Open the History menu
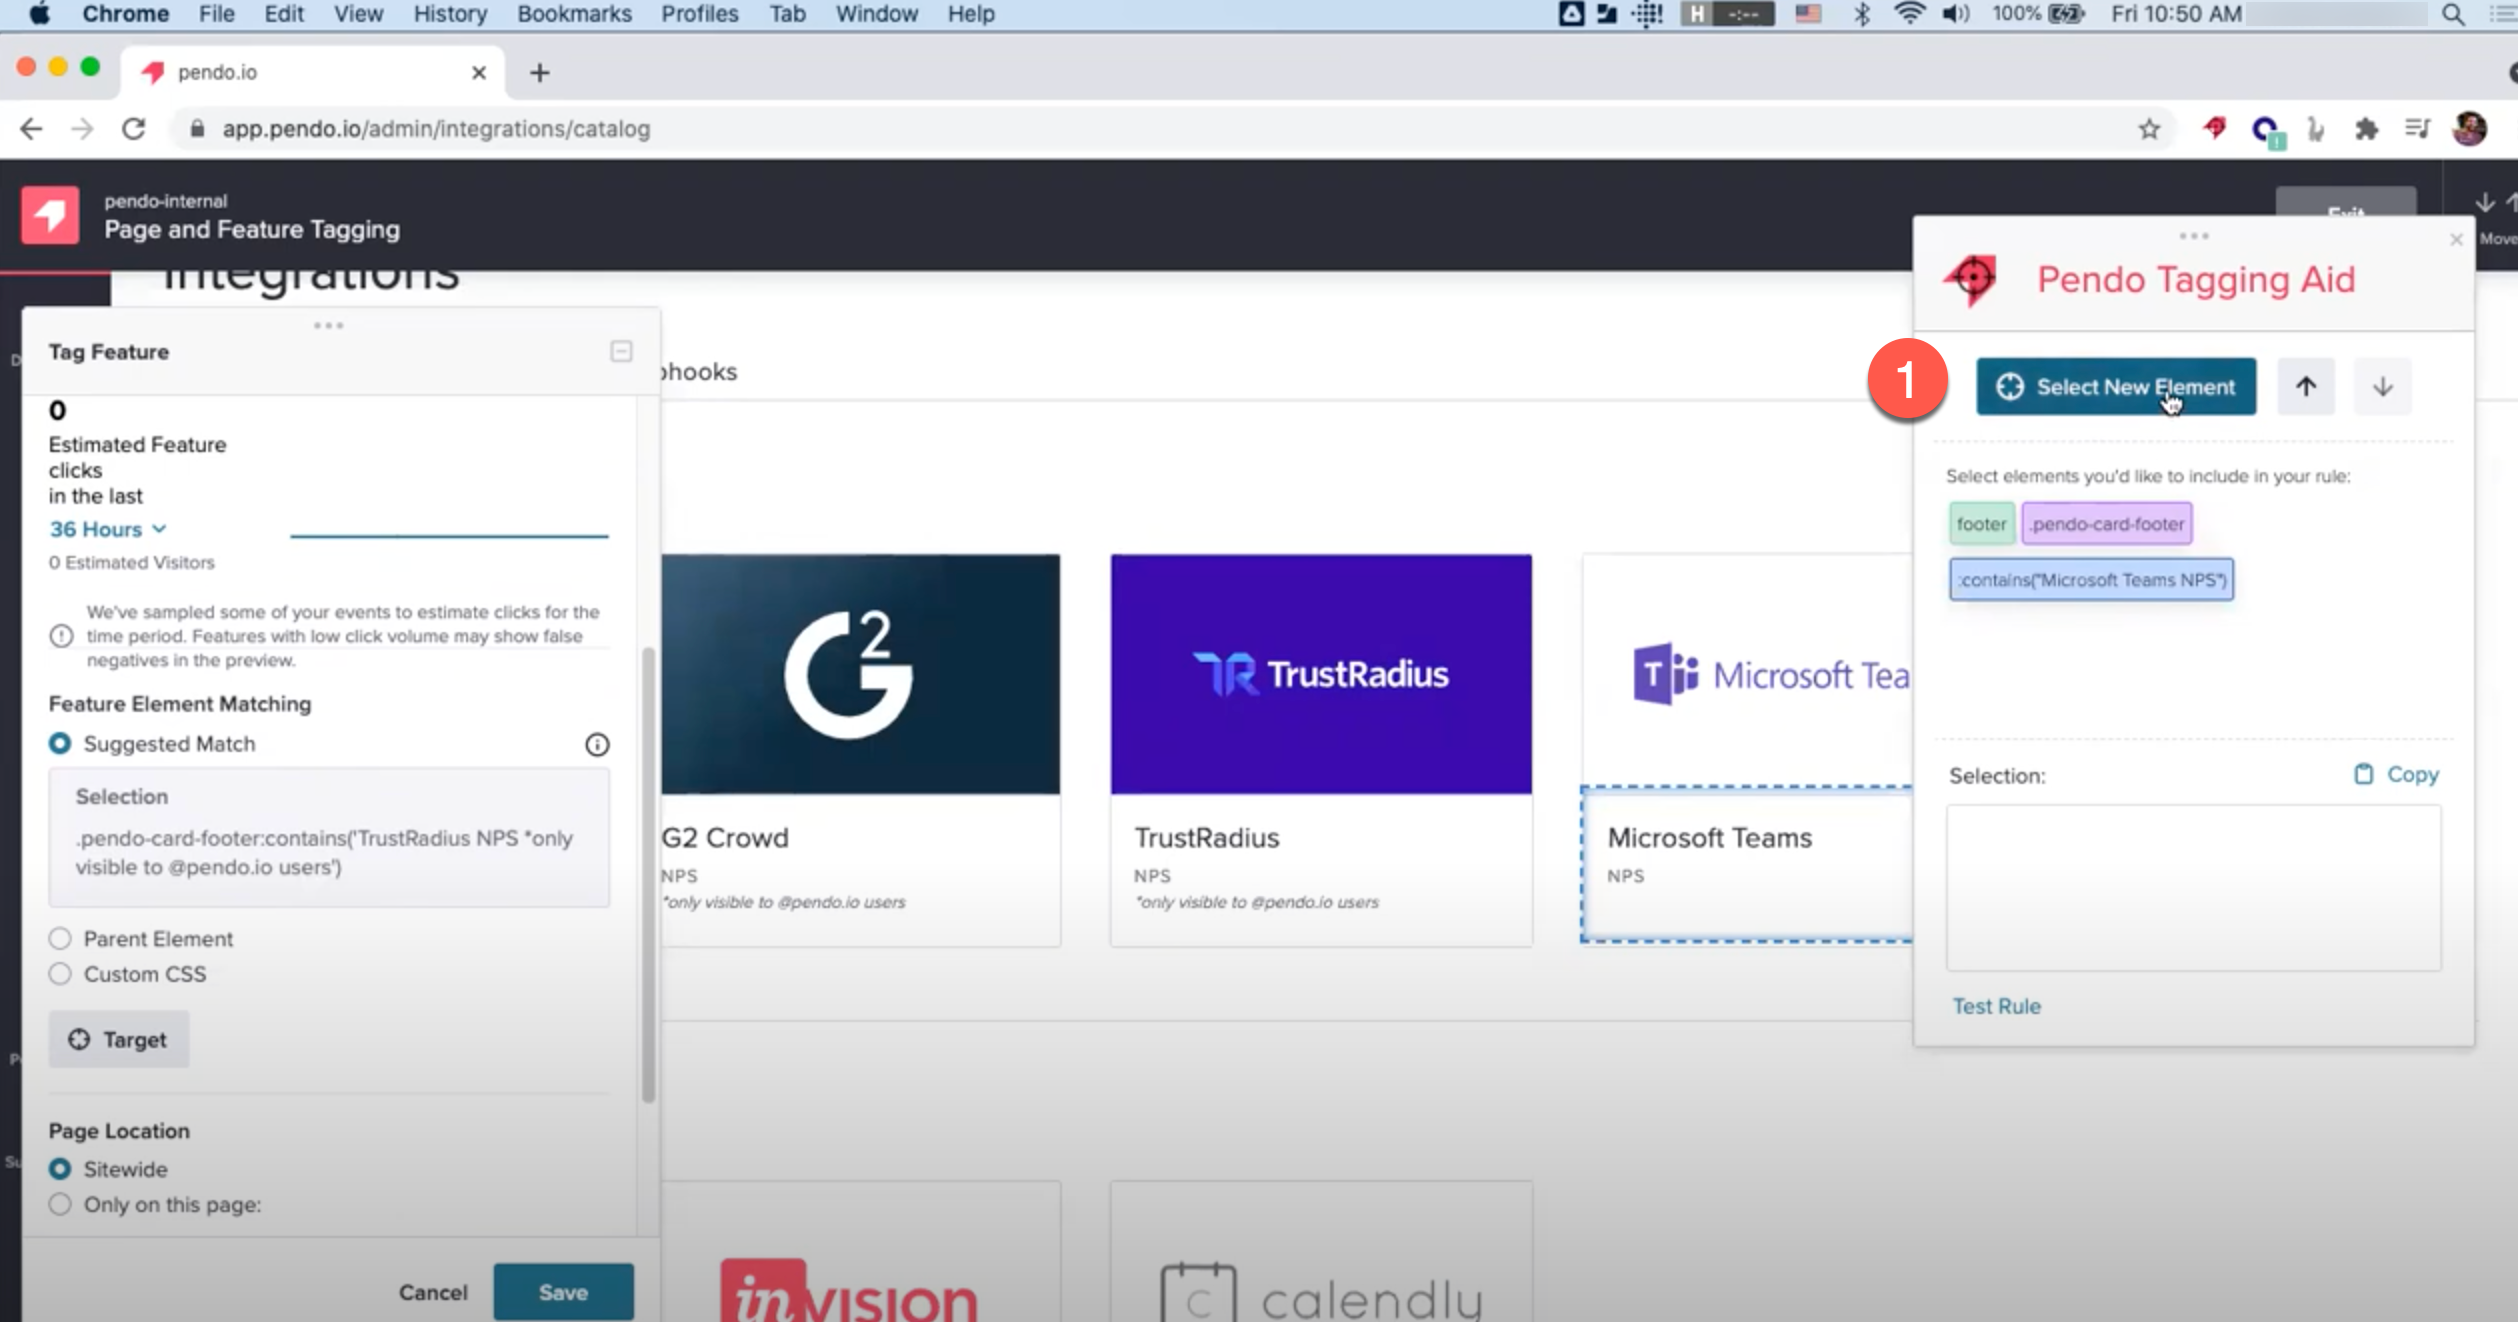Screen dimensions: 2518x1322 [x=450, y=14]
